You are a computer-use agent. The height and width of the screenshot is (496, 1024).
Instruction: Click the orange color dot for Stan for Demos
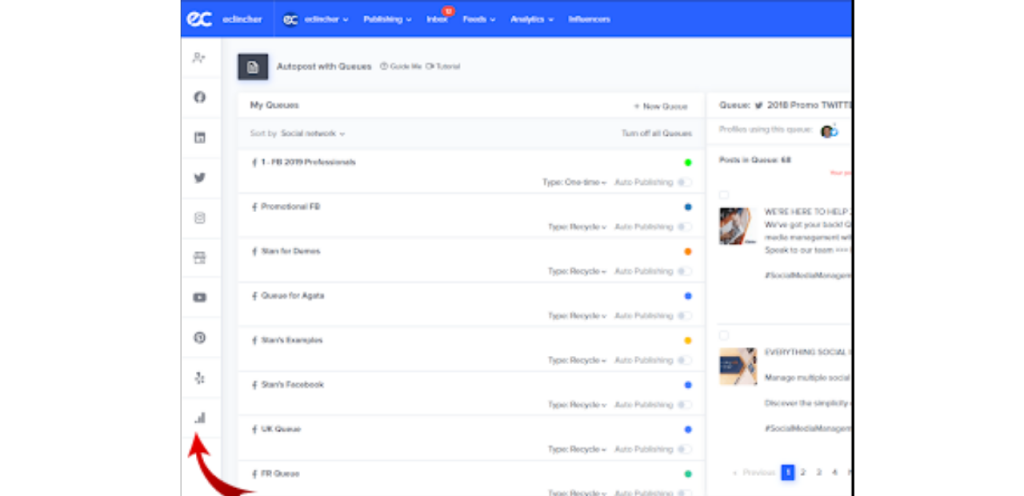tap(688, 251)
